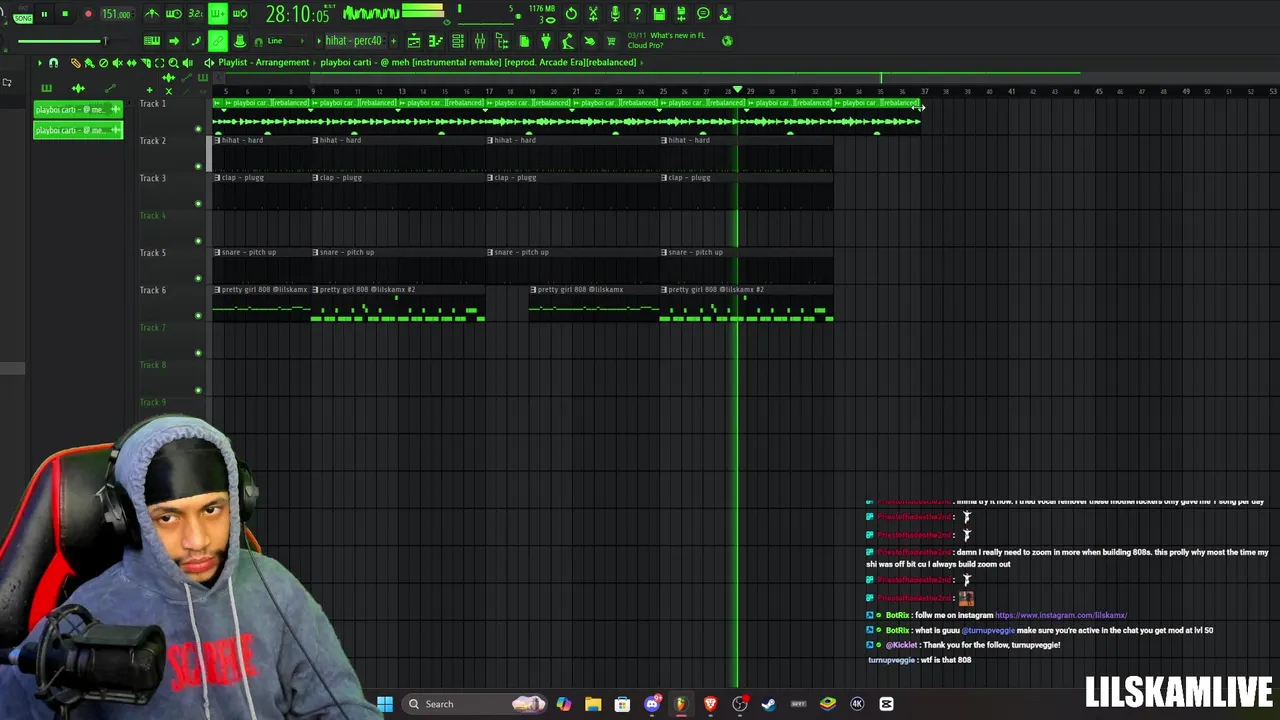Select the Mute tool speaker icon
Image resolution: width=1280 pixels, height=720 pixels.
pos(117,63)
